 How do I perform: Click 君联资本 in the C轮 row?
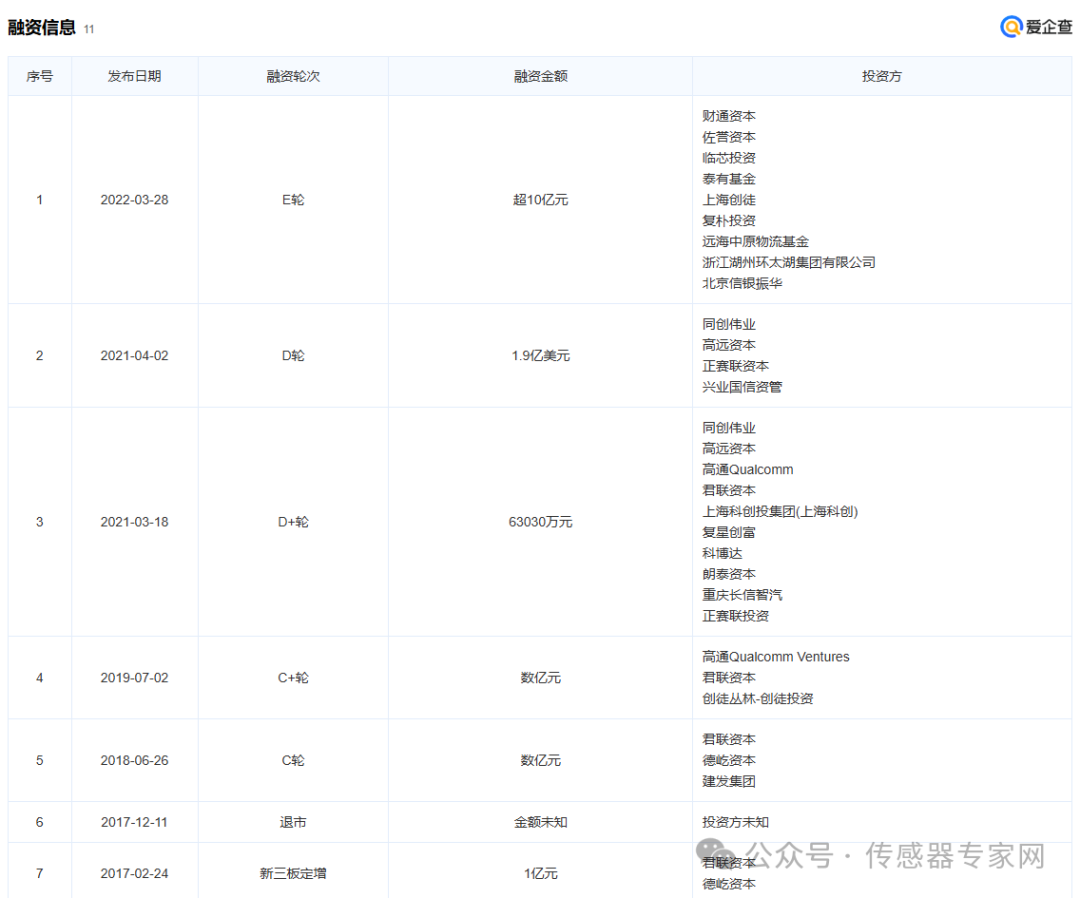coord(729,740)
